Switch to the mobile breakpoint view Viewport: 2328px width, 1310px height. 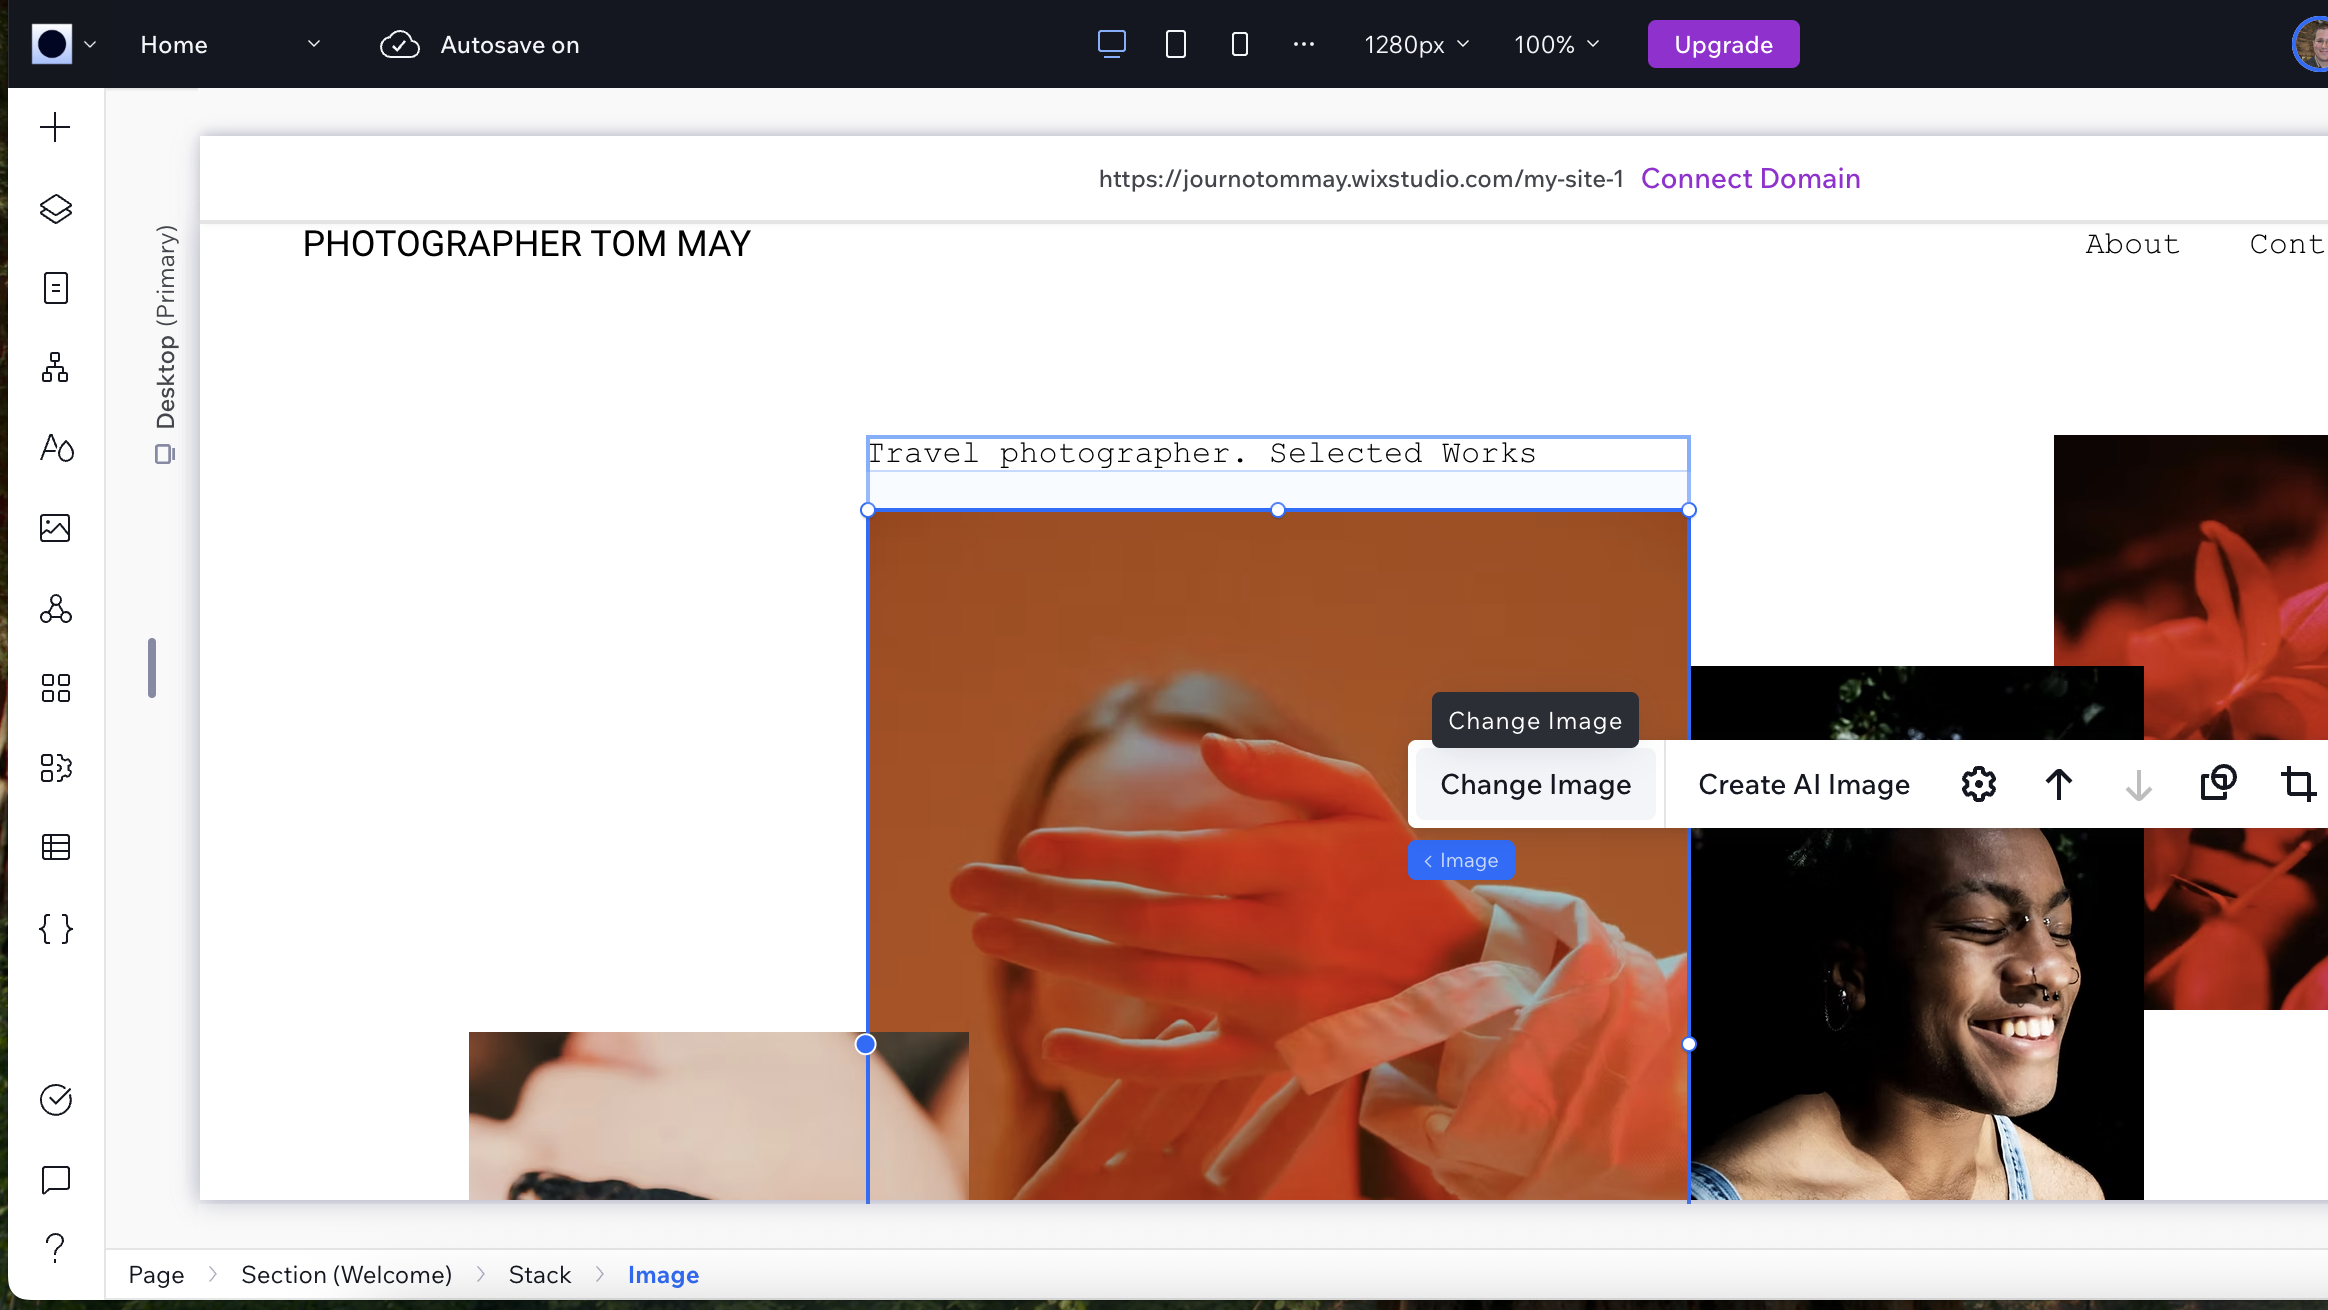tap(1239, 44)
